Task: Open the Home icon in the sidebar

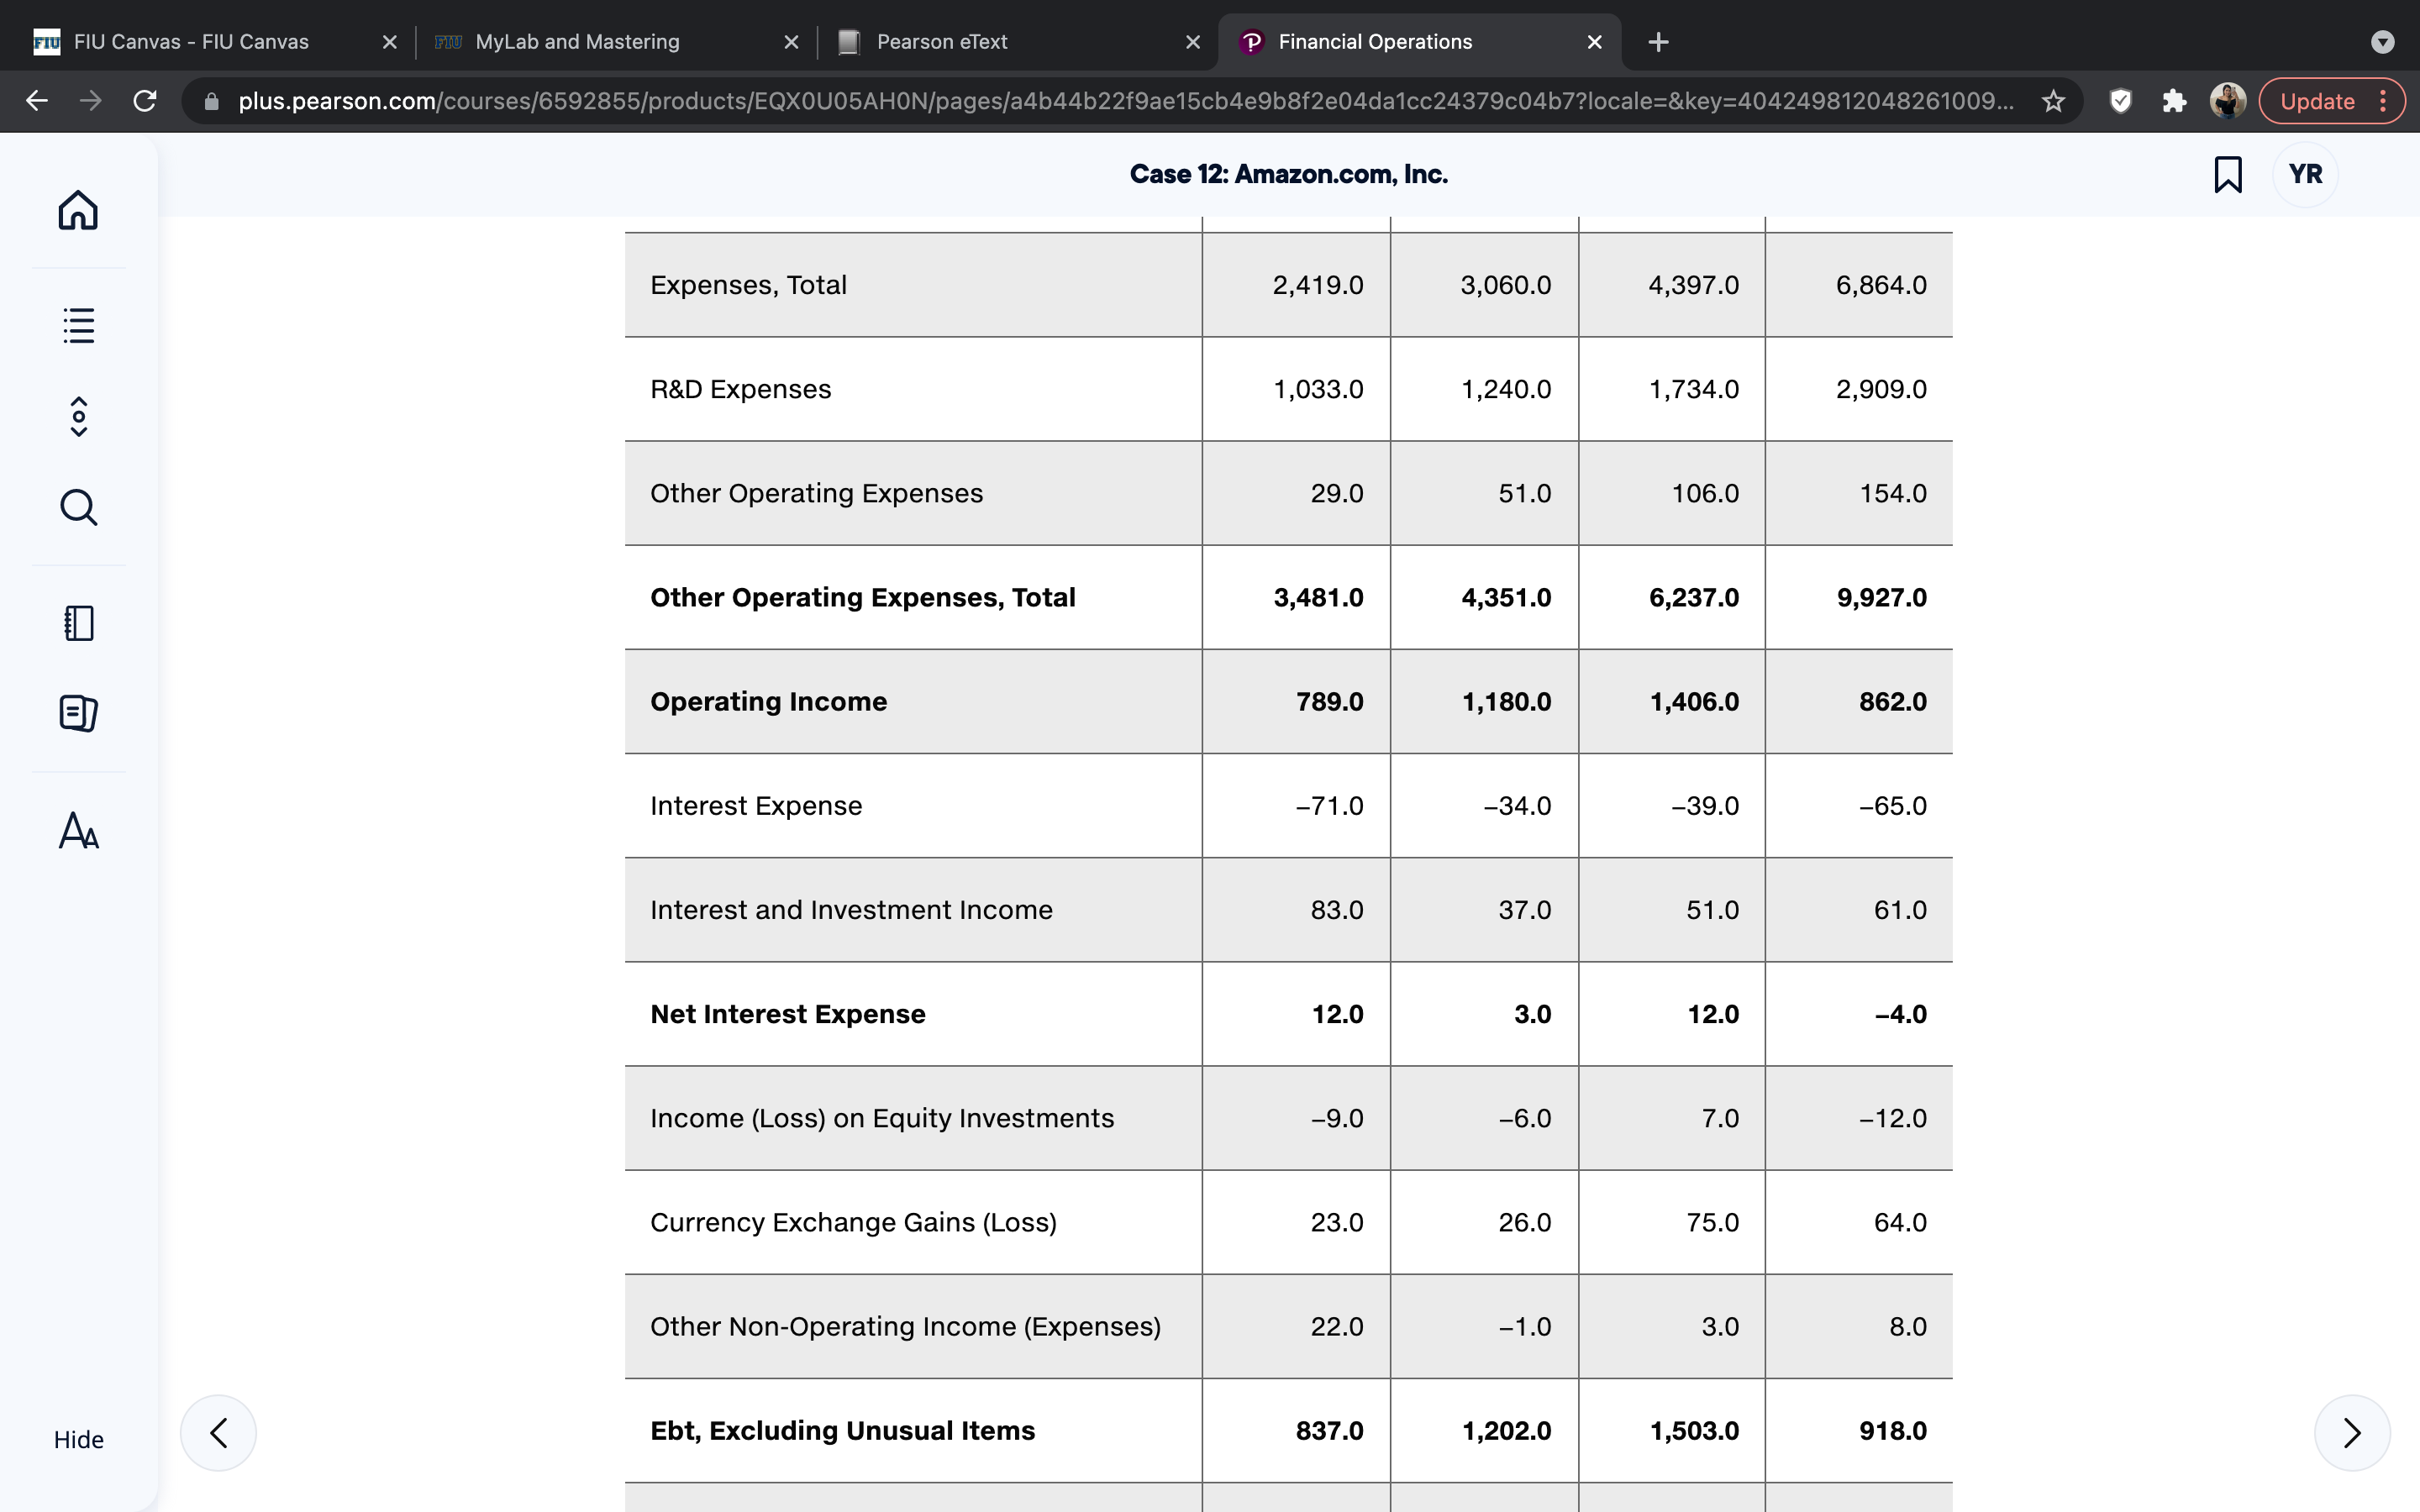Action: click(78, 210)
